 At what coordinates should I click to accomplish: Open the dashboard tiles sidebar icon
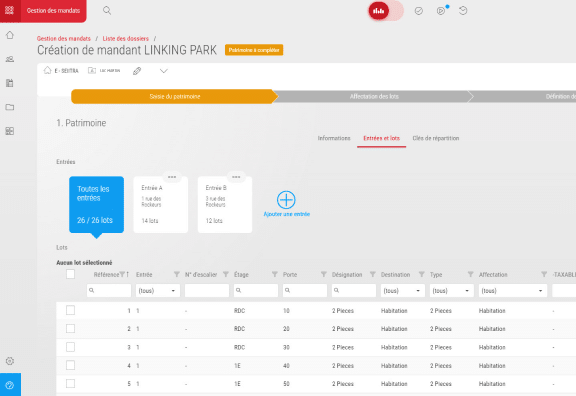pyautogui.click(x=10, y=131)
